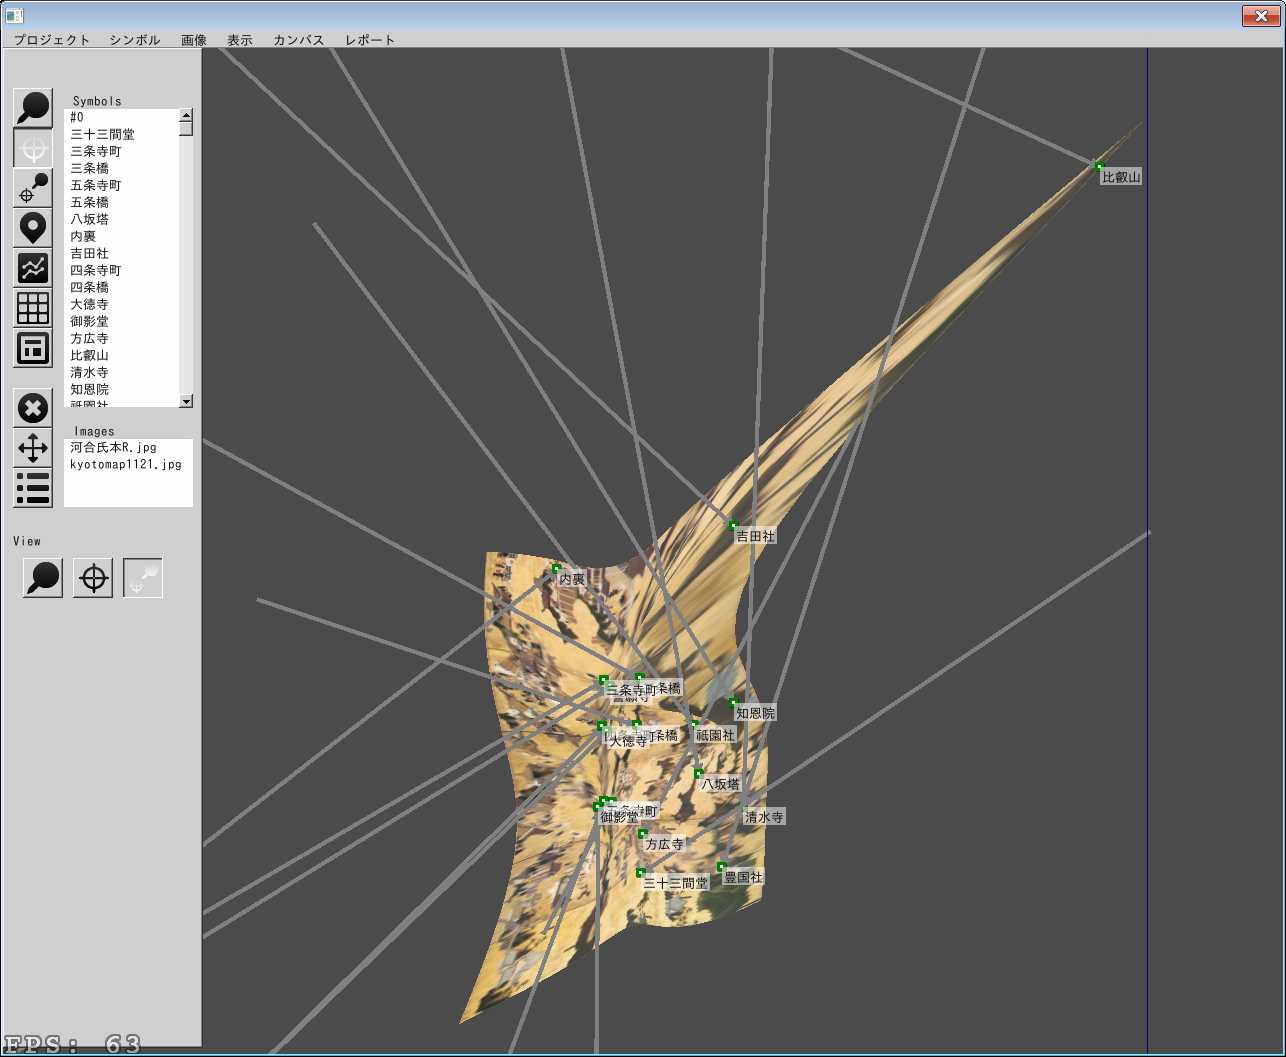The image size is (1286, 1057).
Task: Select the highlighted crosshair target tool in the toolbar
Action: tap(33, 148)
